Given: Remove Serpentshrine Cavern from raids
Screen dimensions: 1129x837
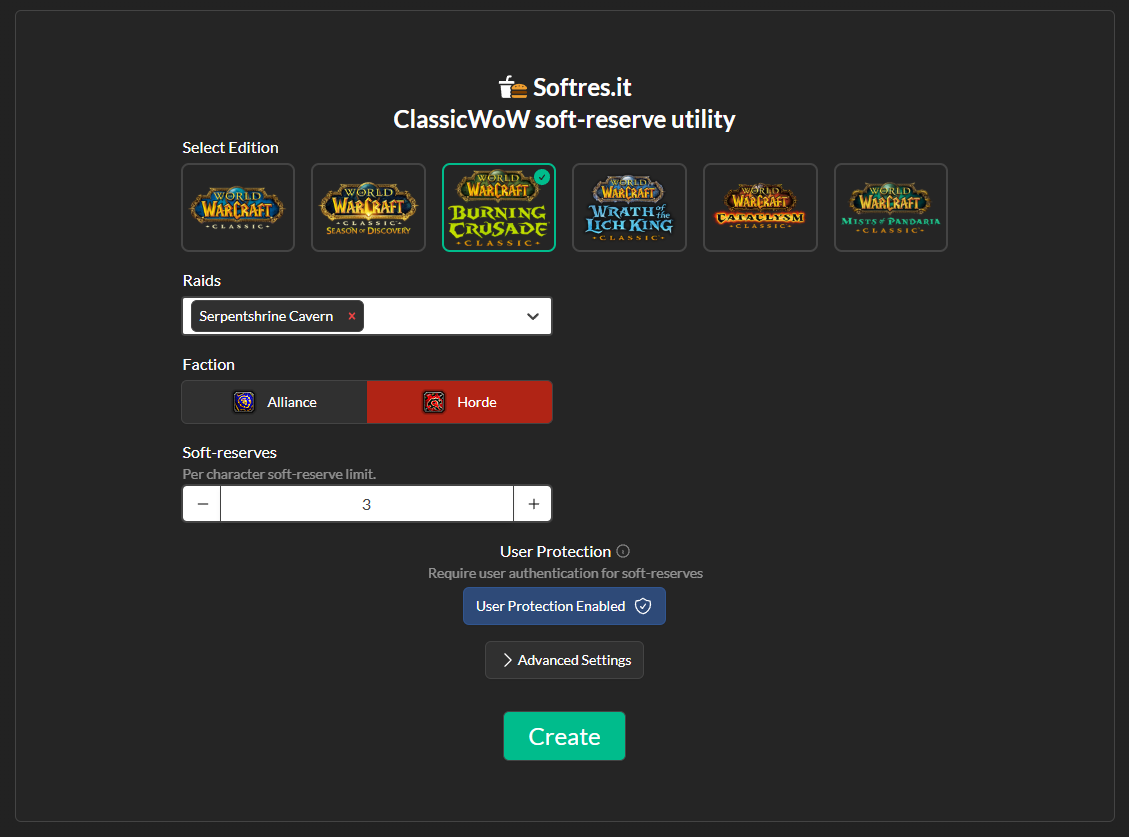Looking at the screenshot, I should pos(352,316).
